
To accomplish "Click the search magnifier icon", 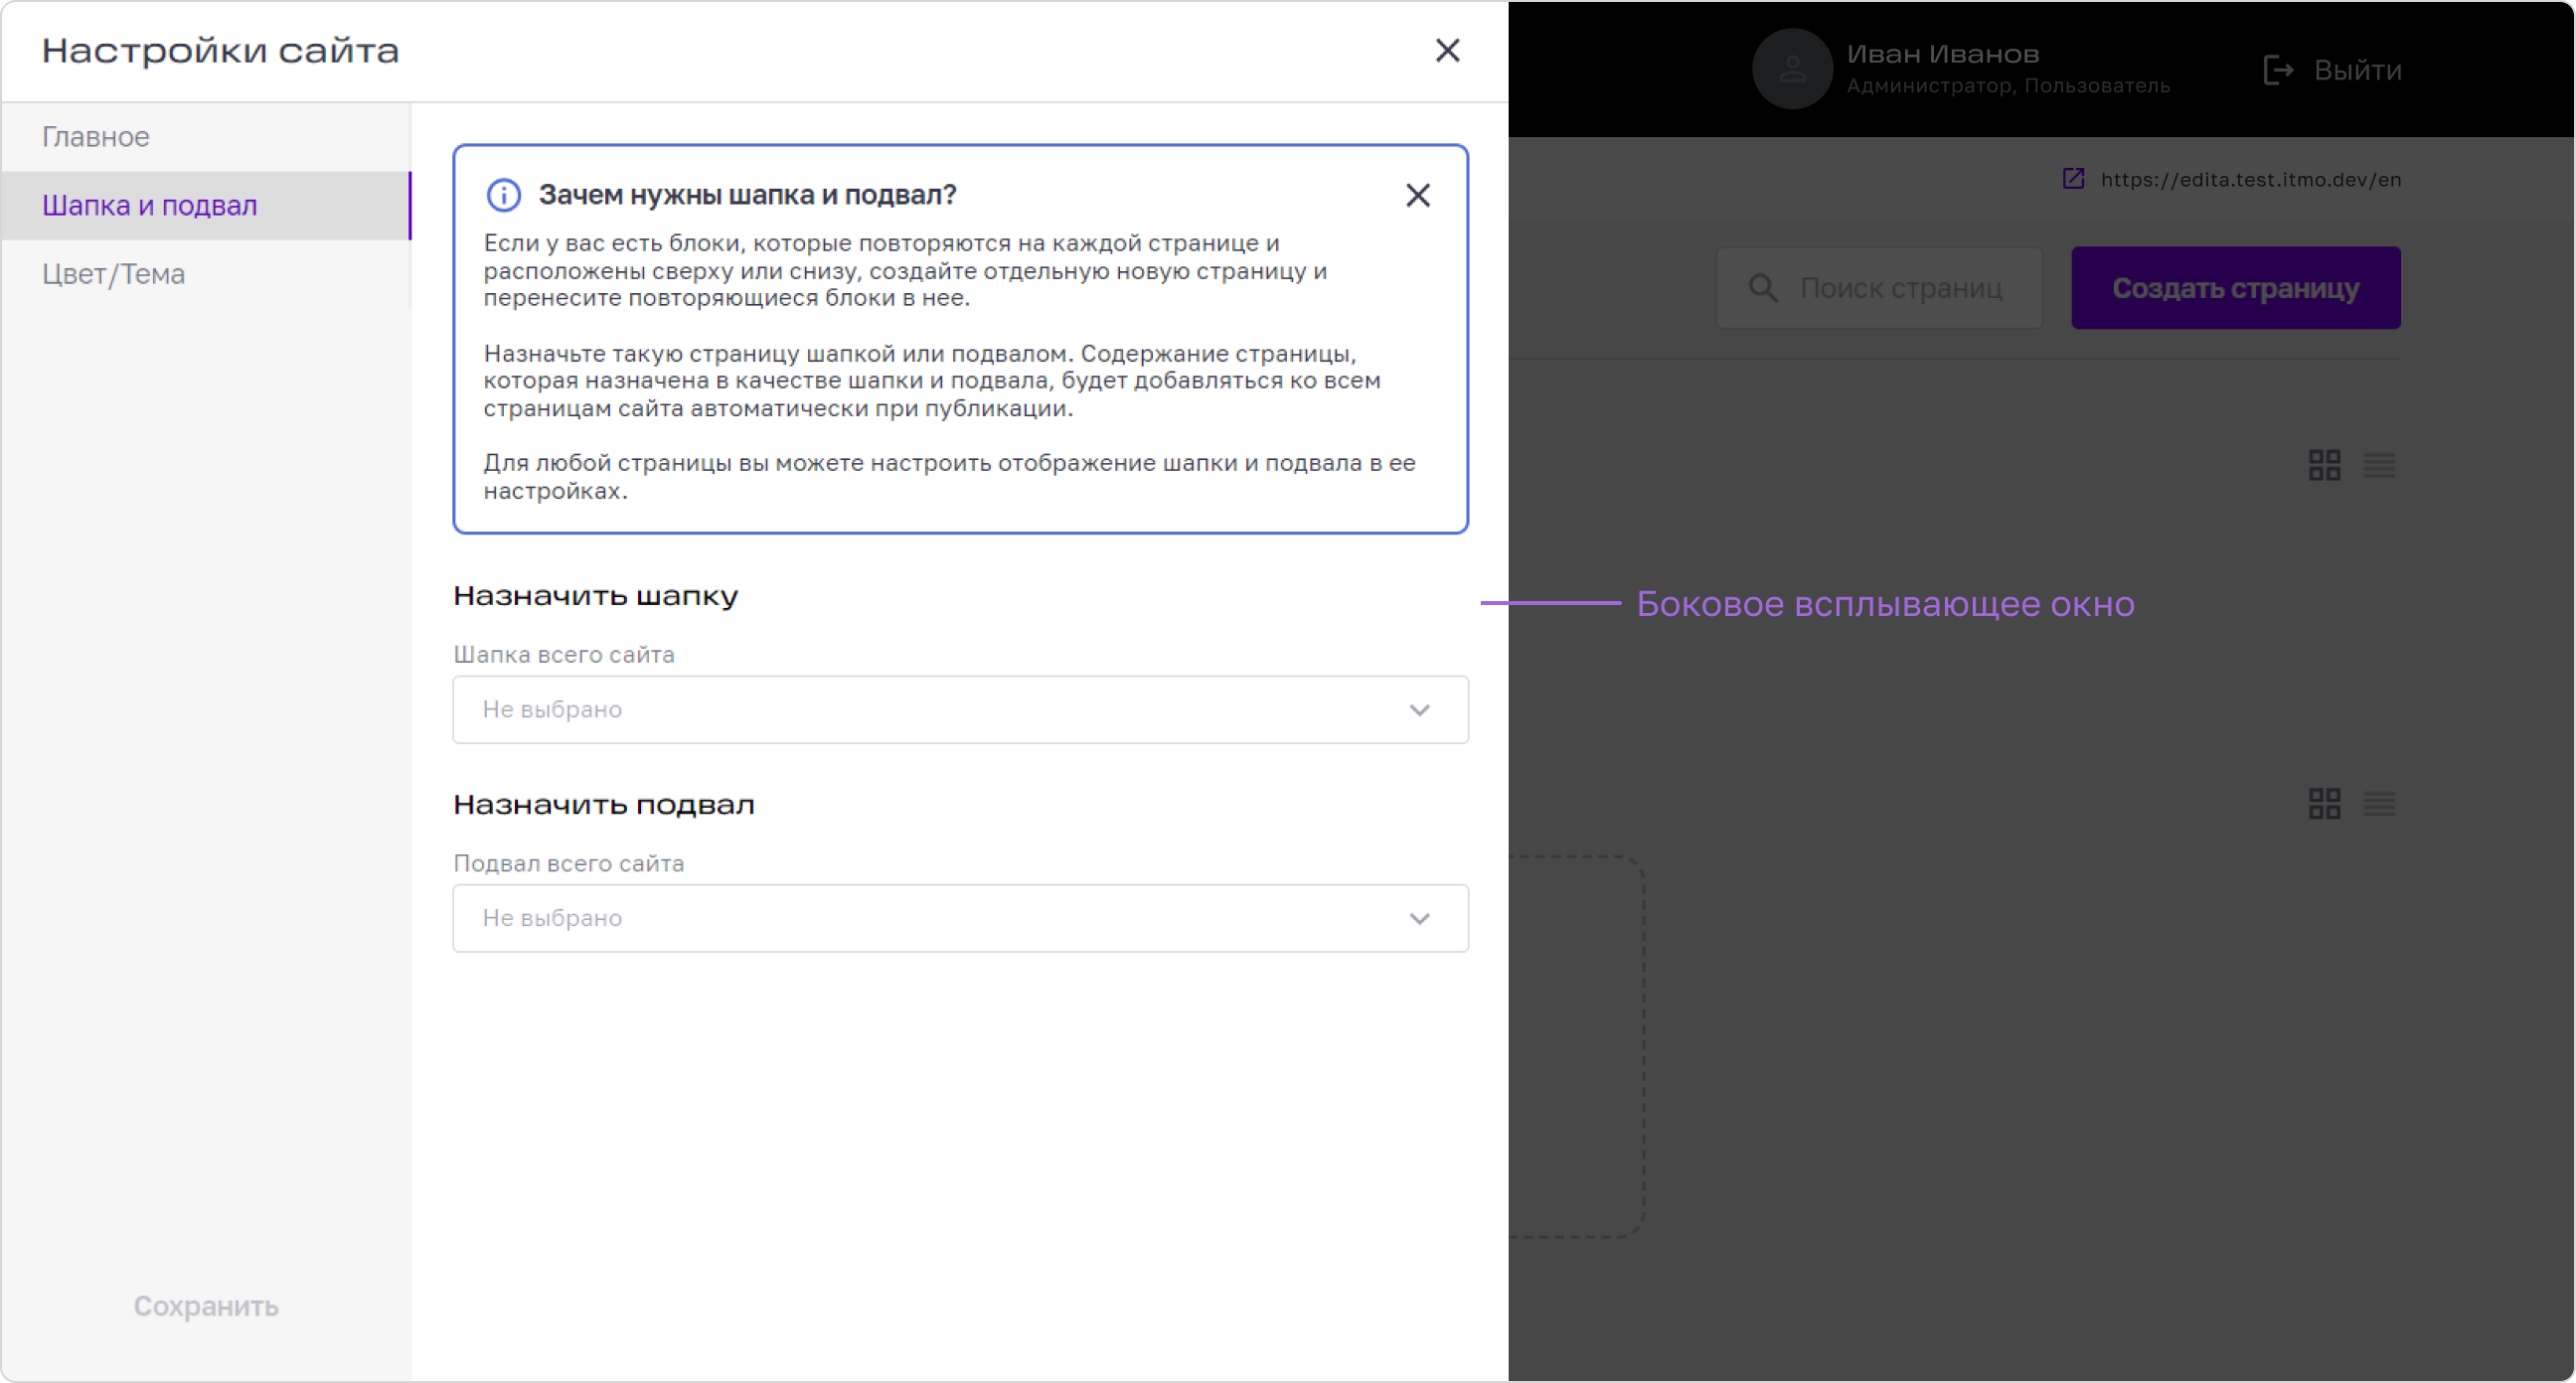I will coord(1762,288).
